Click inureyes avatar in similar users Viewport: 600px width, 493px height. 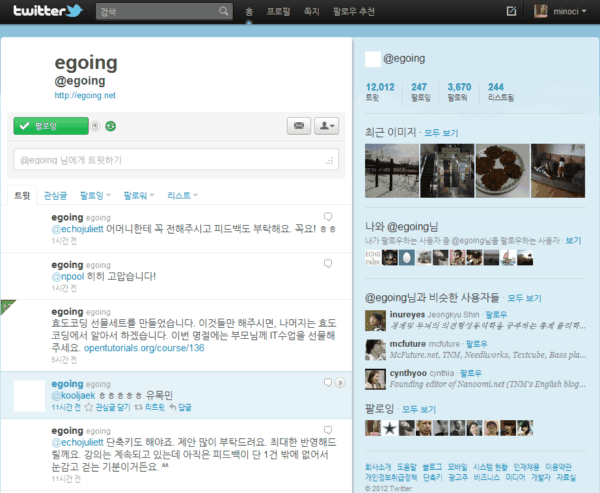click(x=375, y=320)
